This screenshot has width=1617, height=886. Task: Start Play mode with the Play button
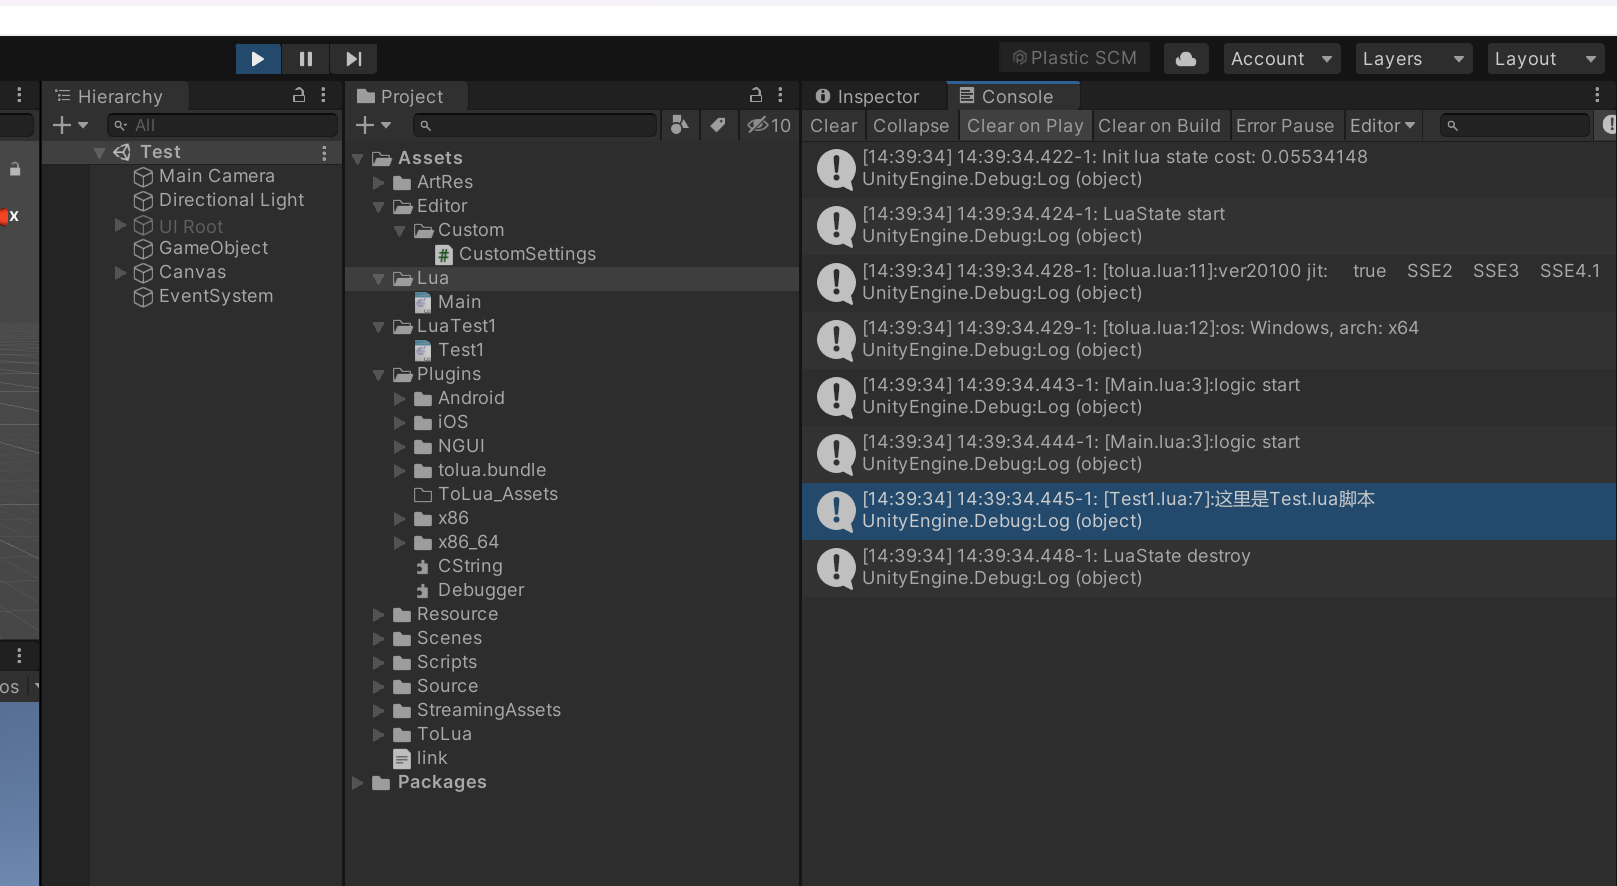pos(258,59)
